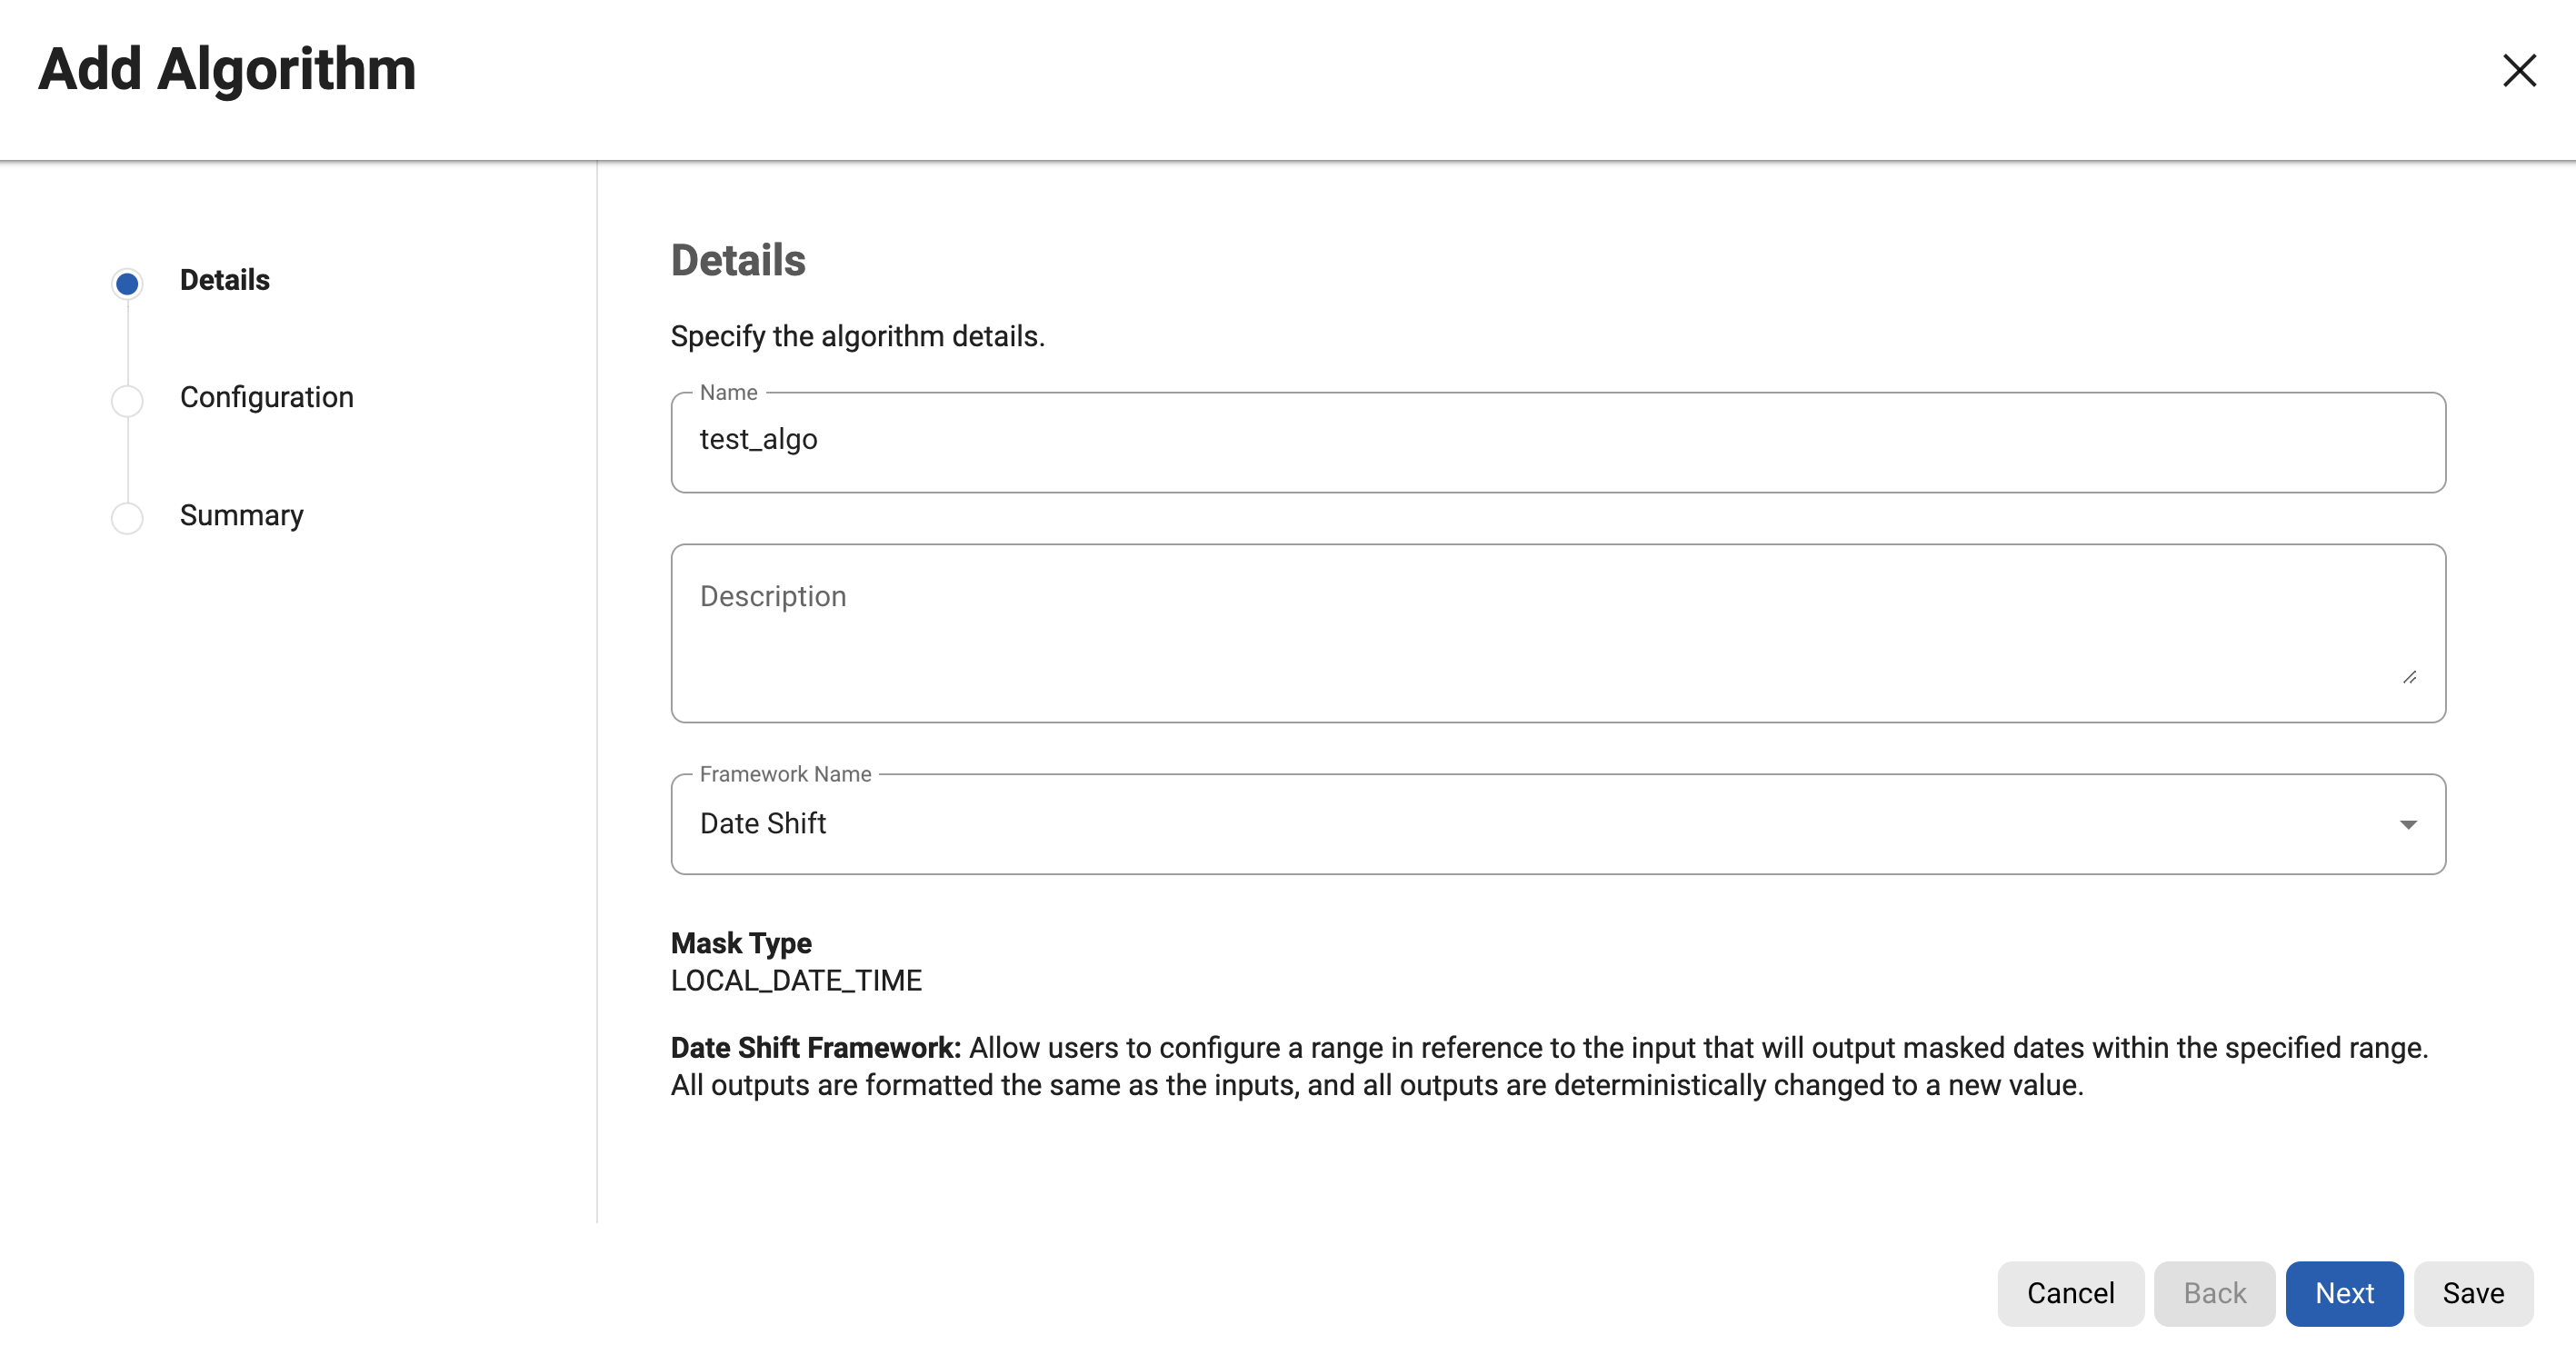Go to the Configuration step label
The height and width of the screenshot is (1345, 2576).
click(x=266, y=397)
